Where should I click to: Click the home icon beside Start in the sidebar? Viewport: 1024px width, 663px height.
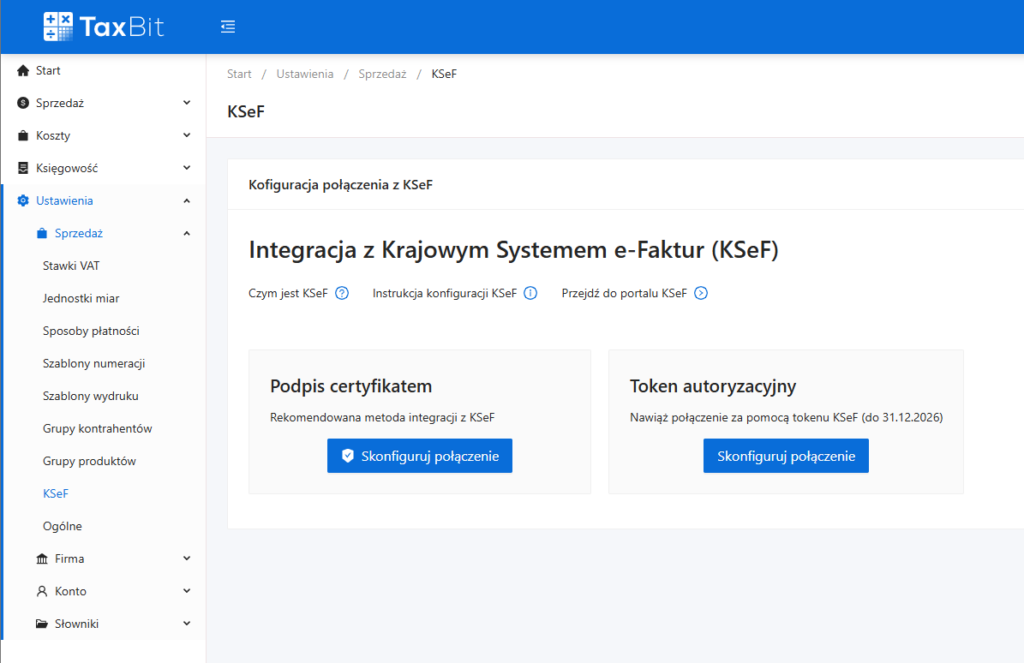23,71
